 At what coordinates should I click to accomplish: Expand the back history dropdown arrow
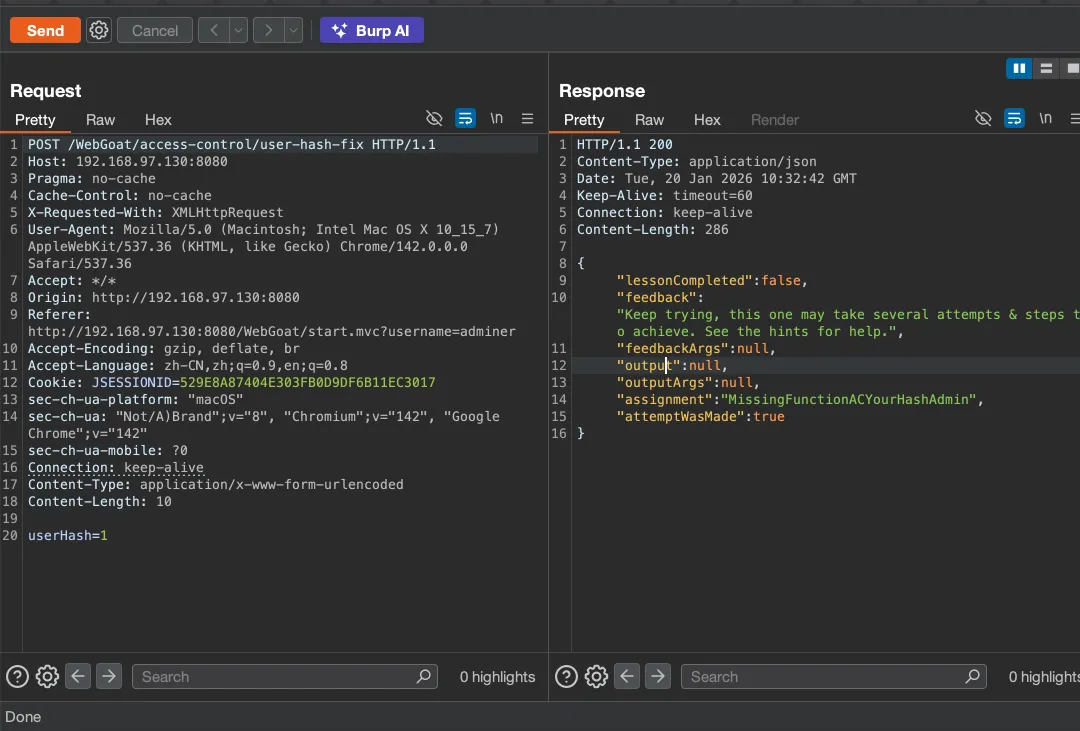238,31
